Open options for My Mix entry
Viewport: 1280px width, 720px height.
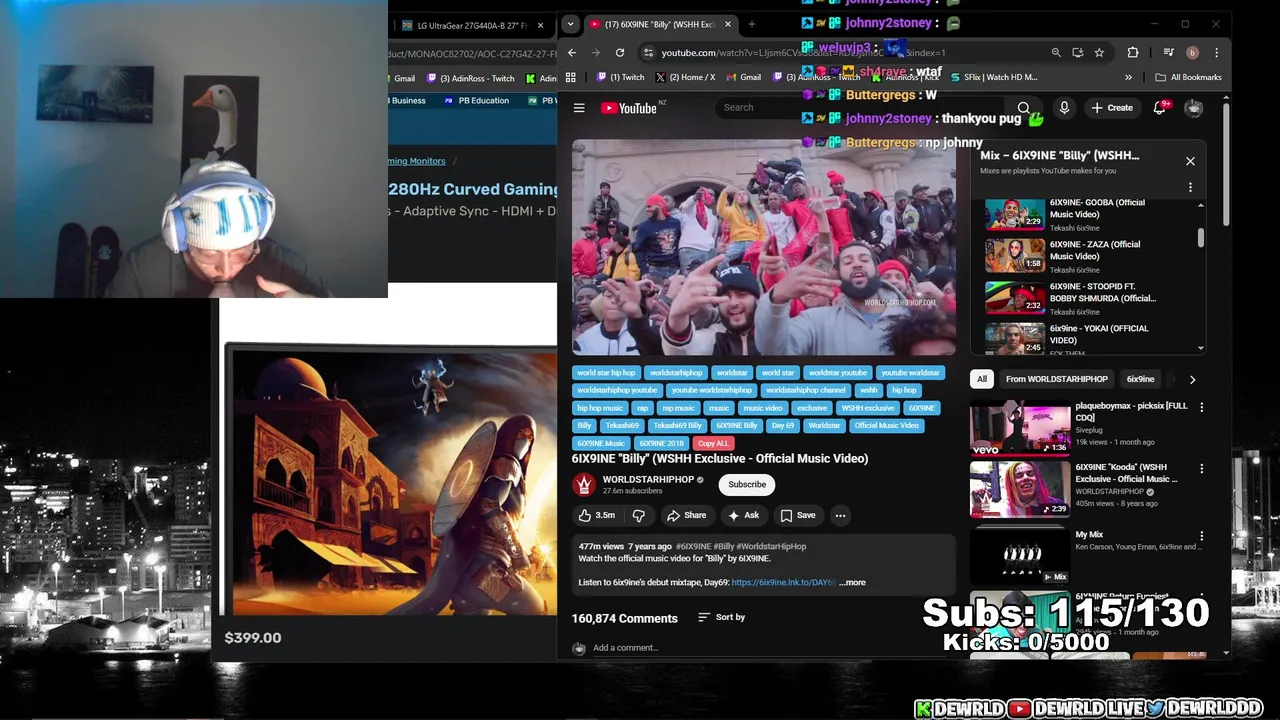tap(1201, 536)
